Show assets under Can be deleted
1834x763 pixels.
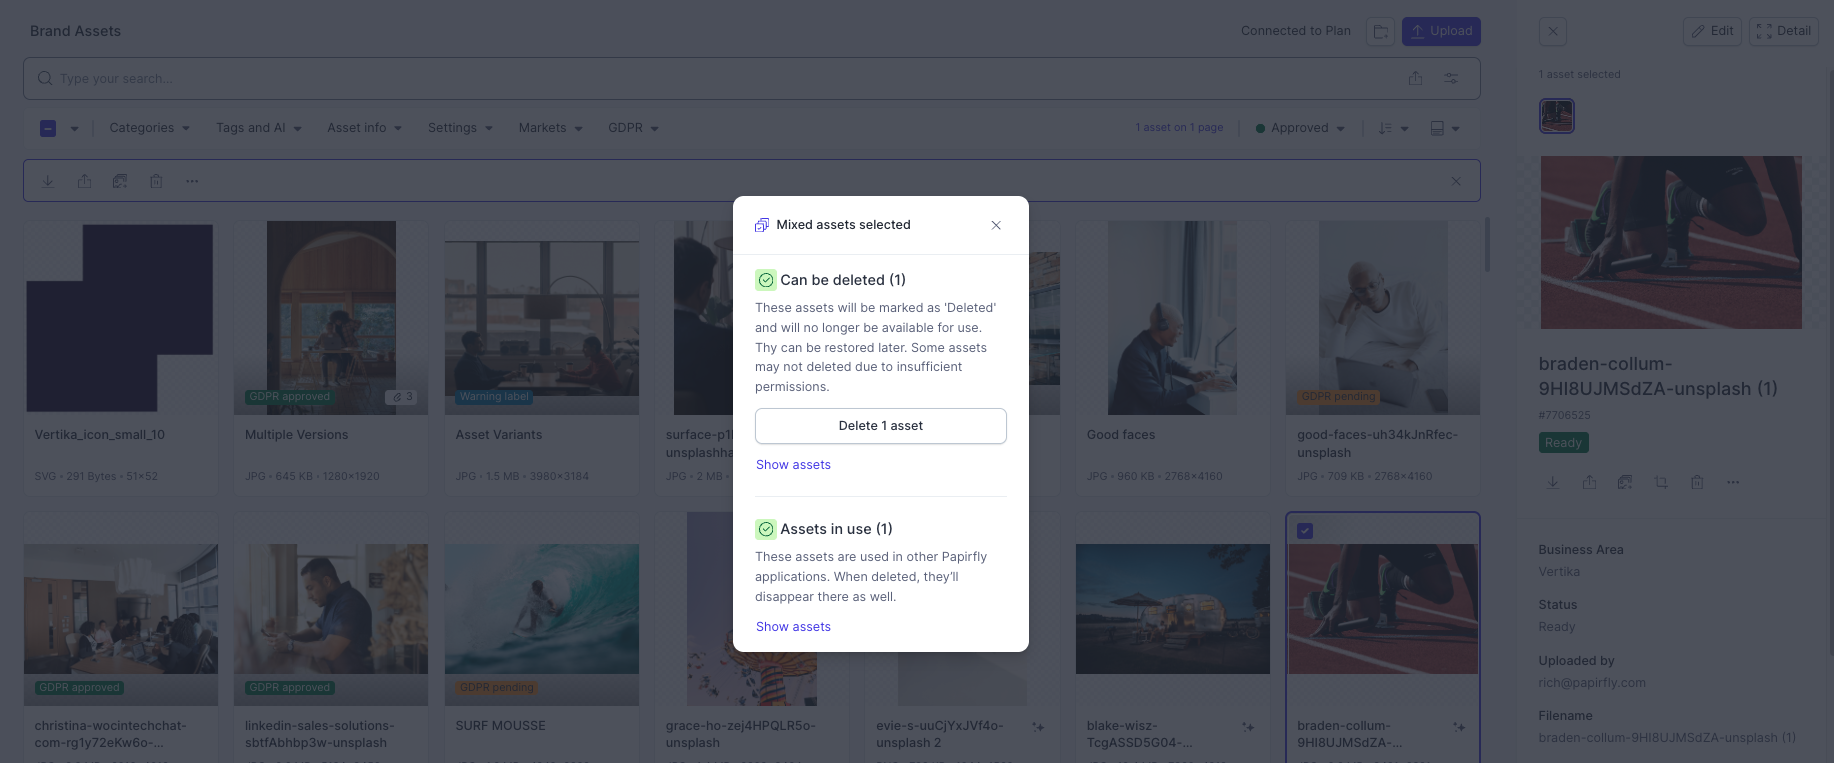point(793,465)
